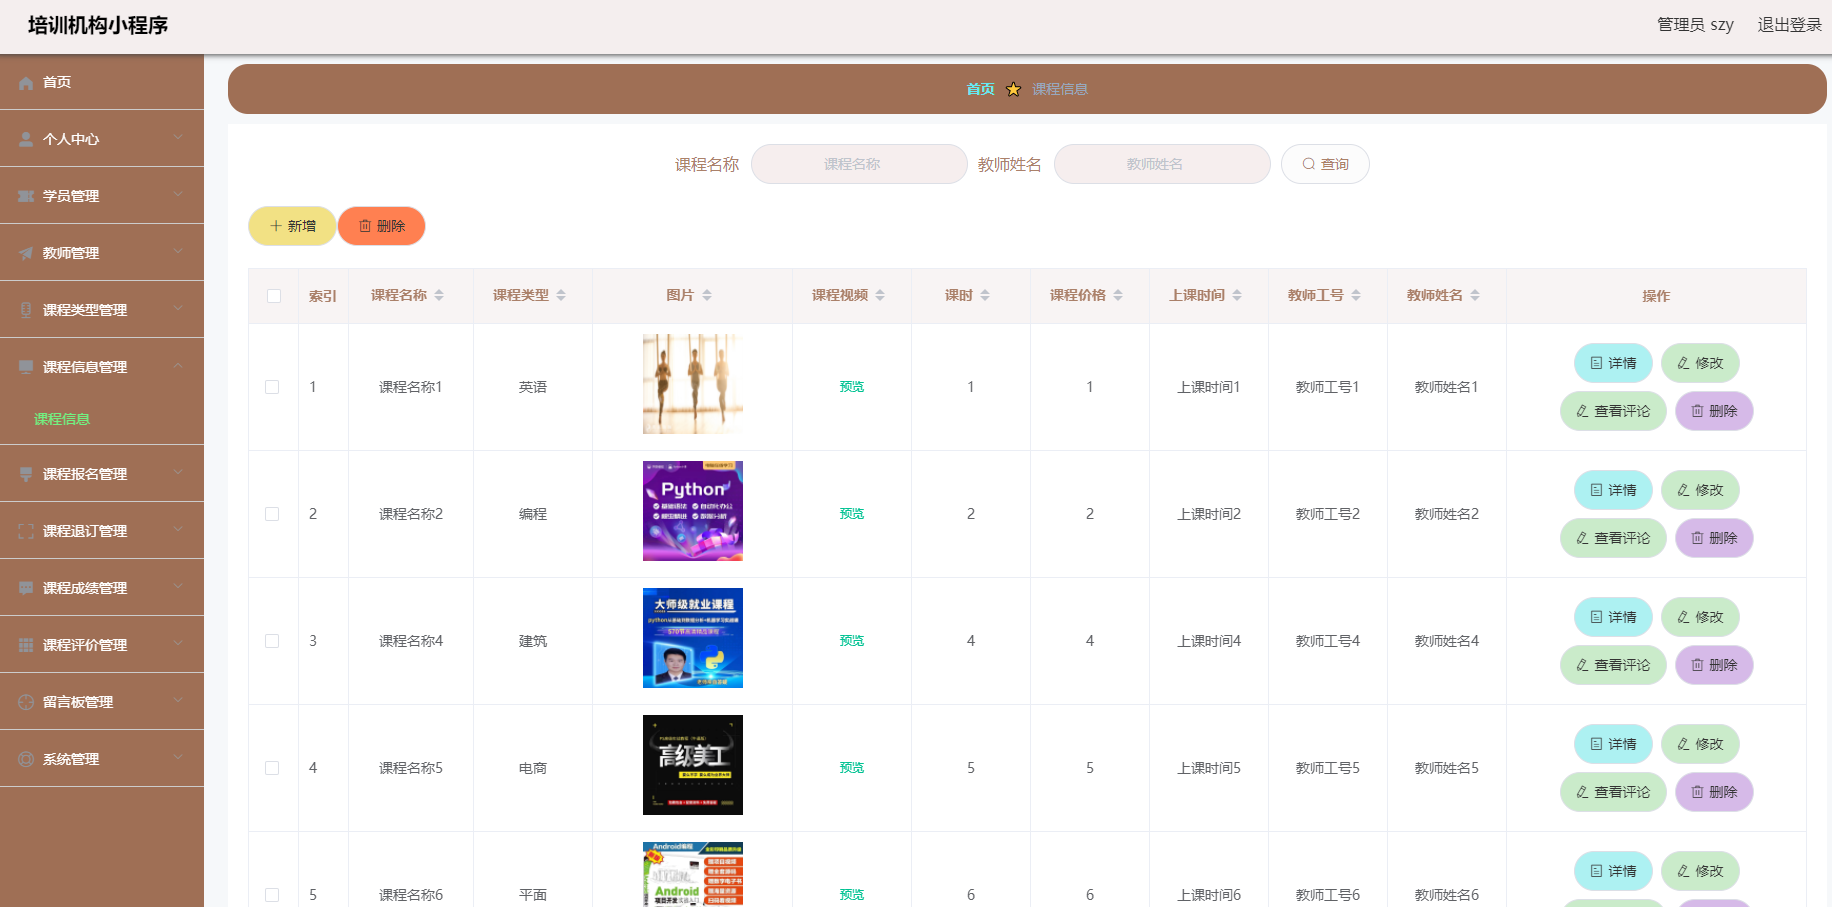This screenshot has height=907, width=1832.
Task: Open the 课程信息 submenu item
Action: point(62,419)
